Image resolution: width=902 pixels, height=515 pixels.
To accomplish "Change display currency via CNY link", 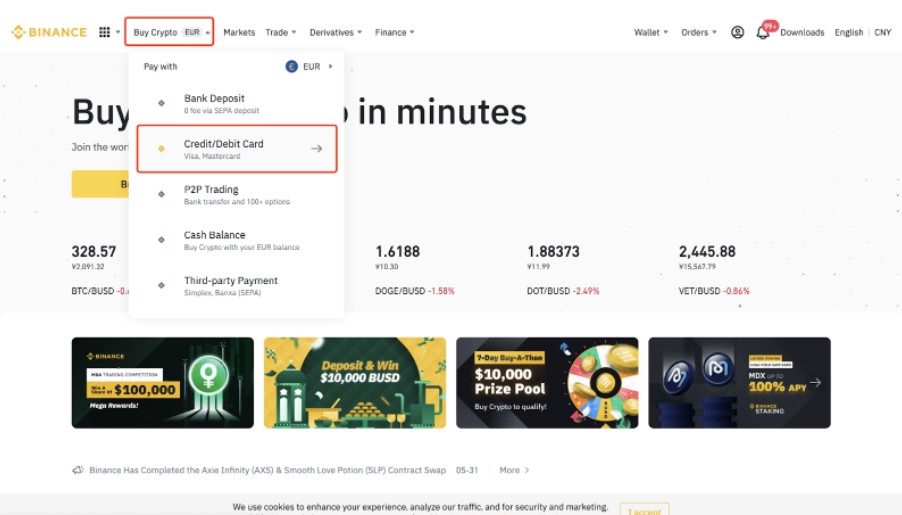I will pyautogui.click(x=882, y=32).
